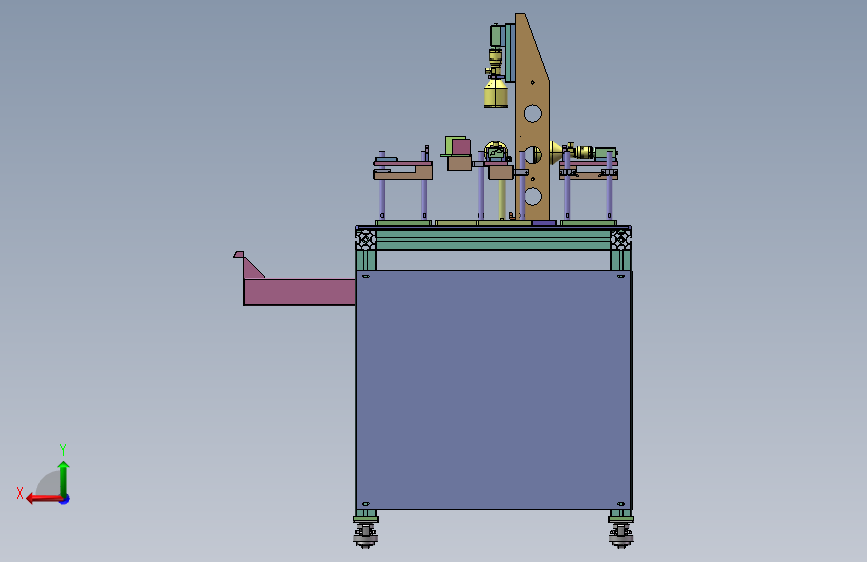The image size is (867, 562).
Task: Click the upper circular hole in the brown plate
Action: (x=533, y=114)
